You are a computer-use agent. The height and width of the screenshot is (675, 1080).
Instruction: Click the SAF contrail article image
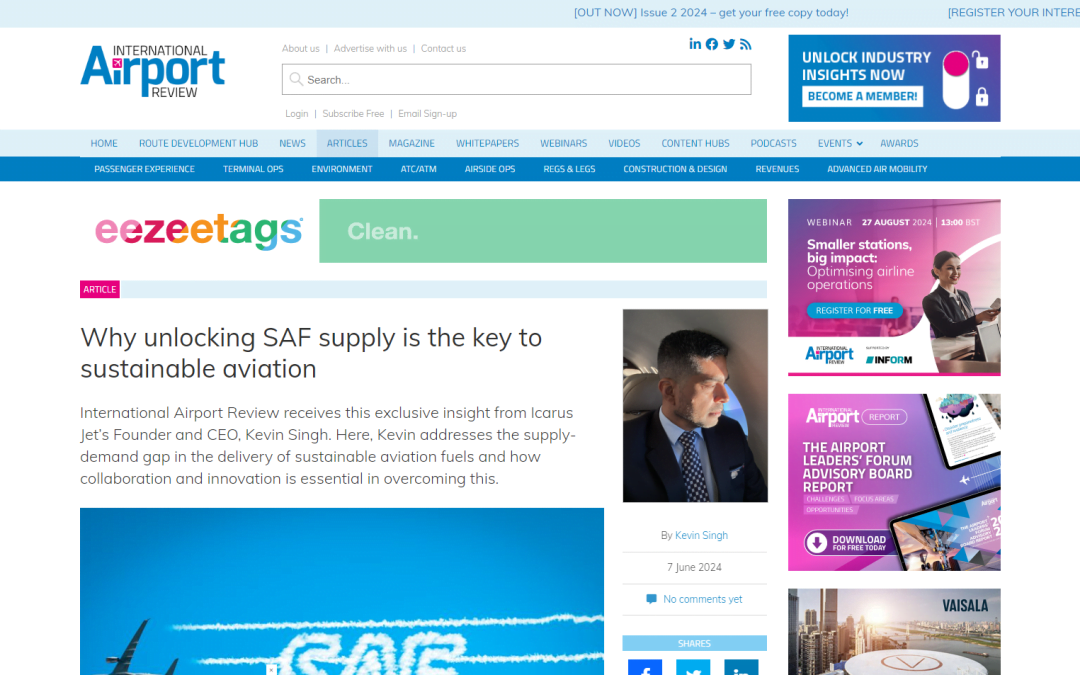(342, 592)
